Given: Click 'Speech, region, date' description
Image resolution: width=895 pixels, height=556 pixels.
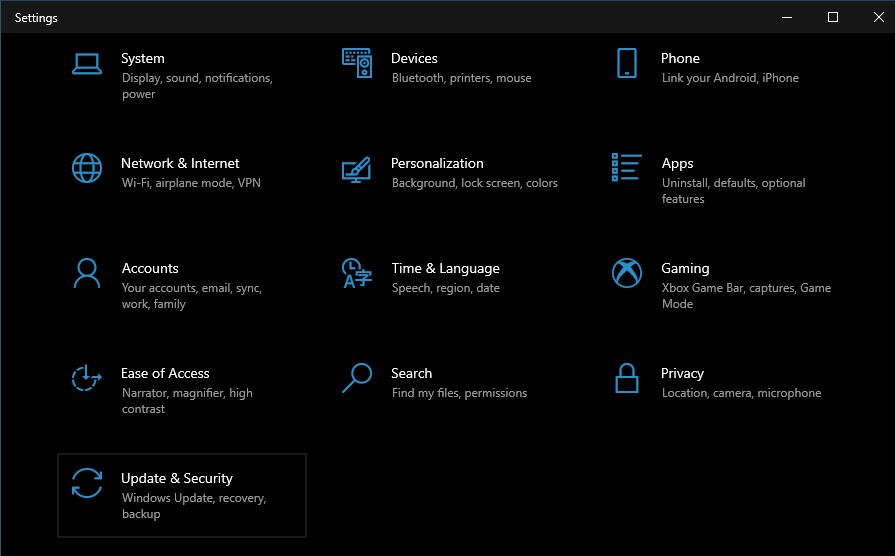Looking at the screenshot, I should pos(446,288).
